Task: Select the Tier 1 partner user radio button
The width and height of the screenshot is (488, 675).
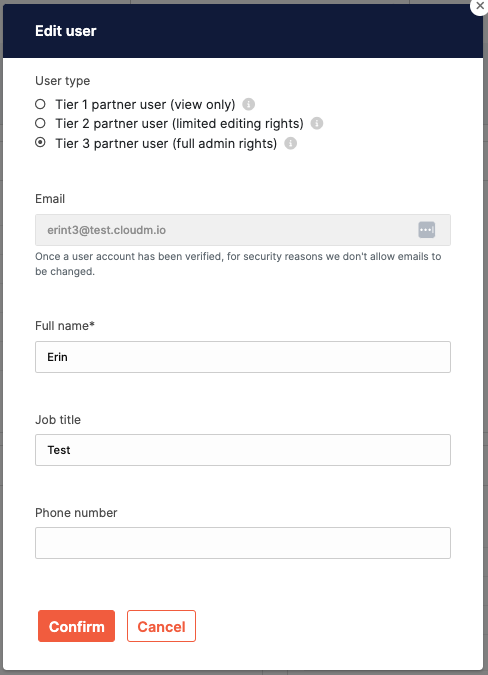Action: pyautogui.click(x=40, y=104)
